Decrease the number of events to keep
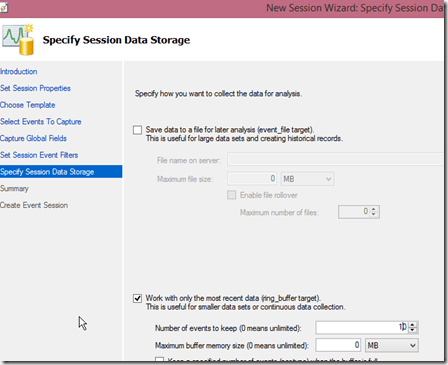448x365 pixels. pyautogui.click(x=413, y=330)
